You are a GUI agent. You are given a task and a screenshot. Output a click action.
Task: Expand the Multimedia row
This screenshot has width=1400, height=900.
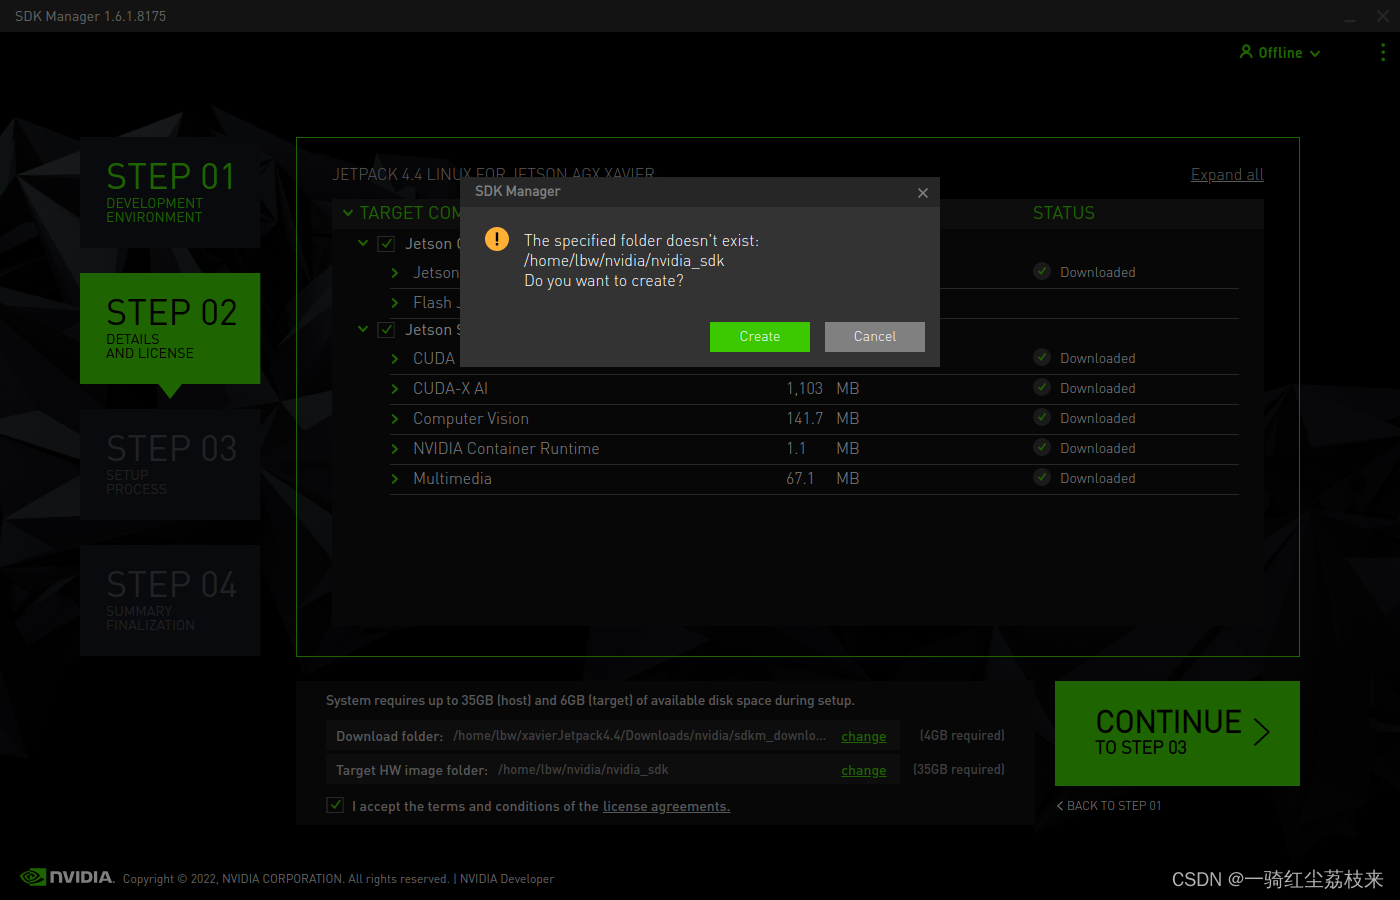coord(395,478)
